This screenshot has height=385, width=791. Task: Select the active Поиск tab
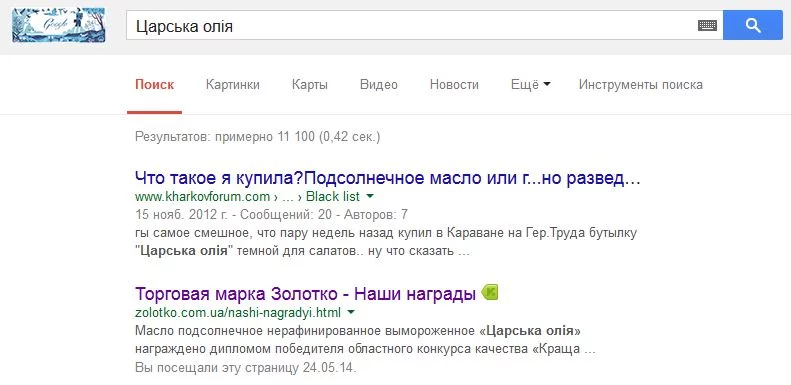point(154,84)
